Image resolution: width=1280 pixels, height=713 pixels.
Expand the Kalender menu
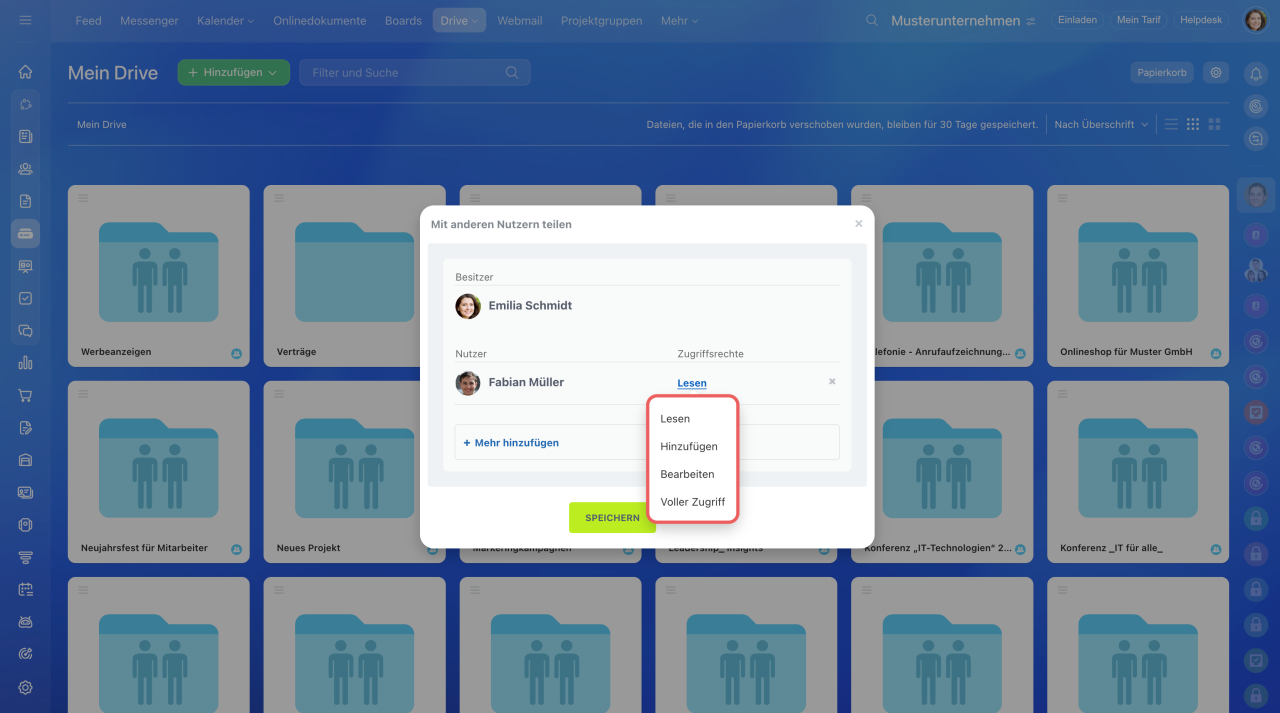coord(225,20)
